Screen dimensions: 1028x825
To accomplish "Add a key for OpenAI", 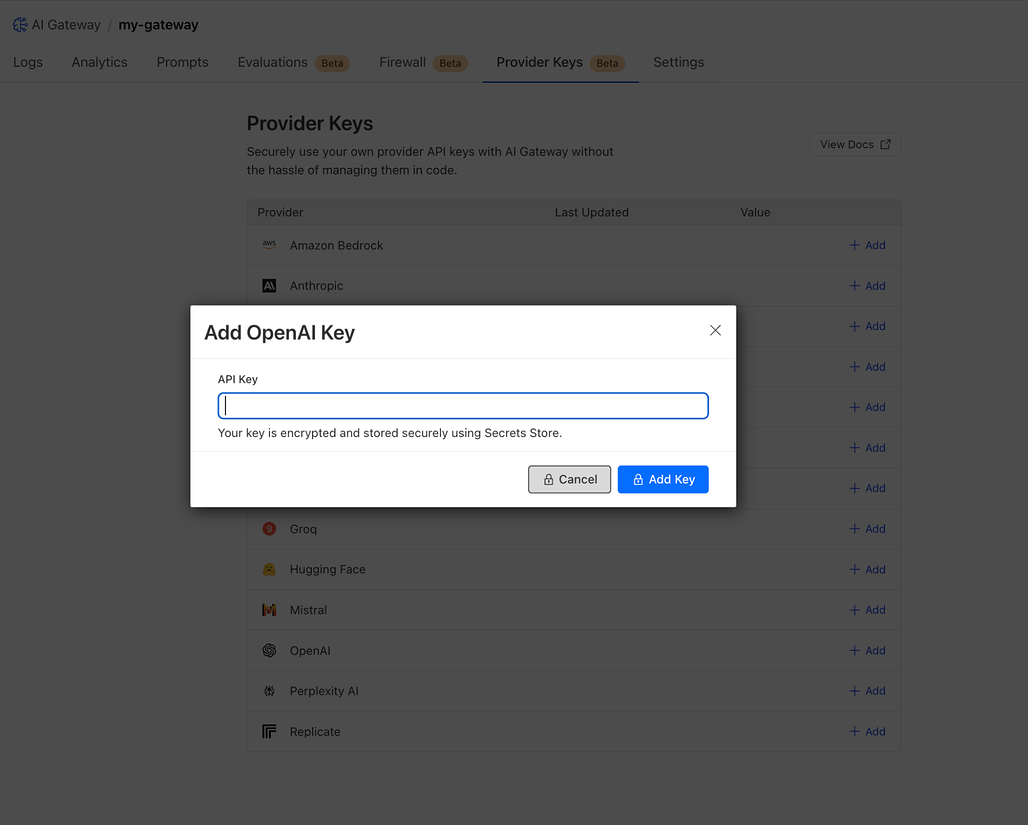I will point(867,651).
